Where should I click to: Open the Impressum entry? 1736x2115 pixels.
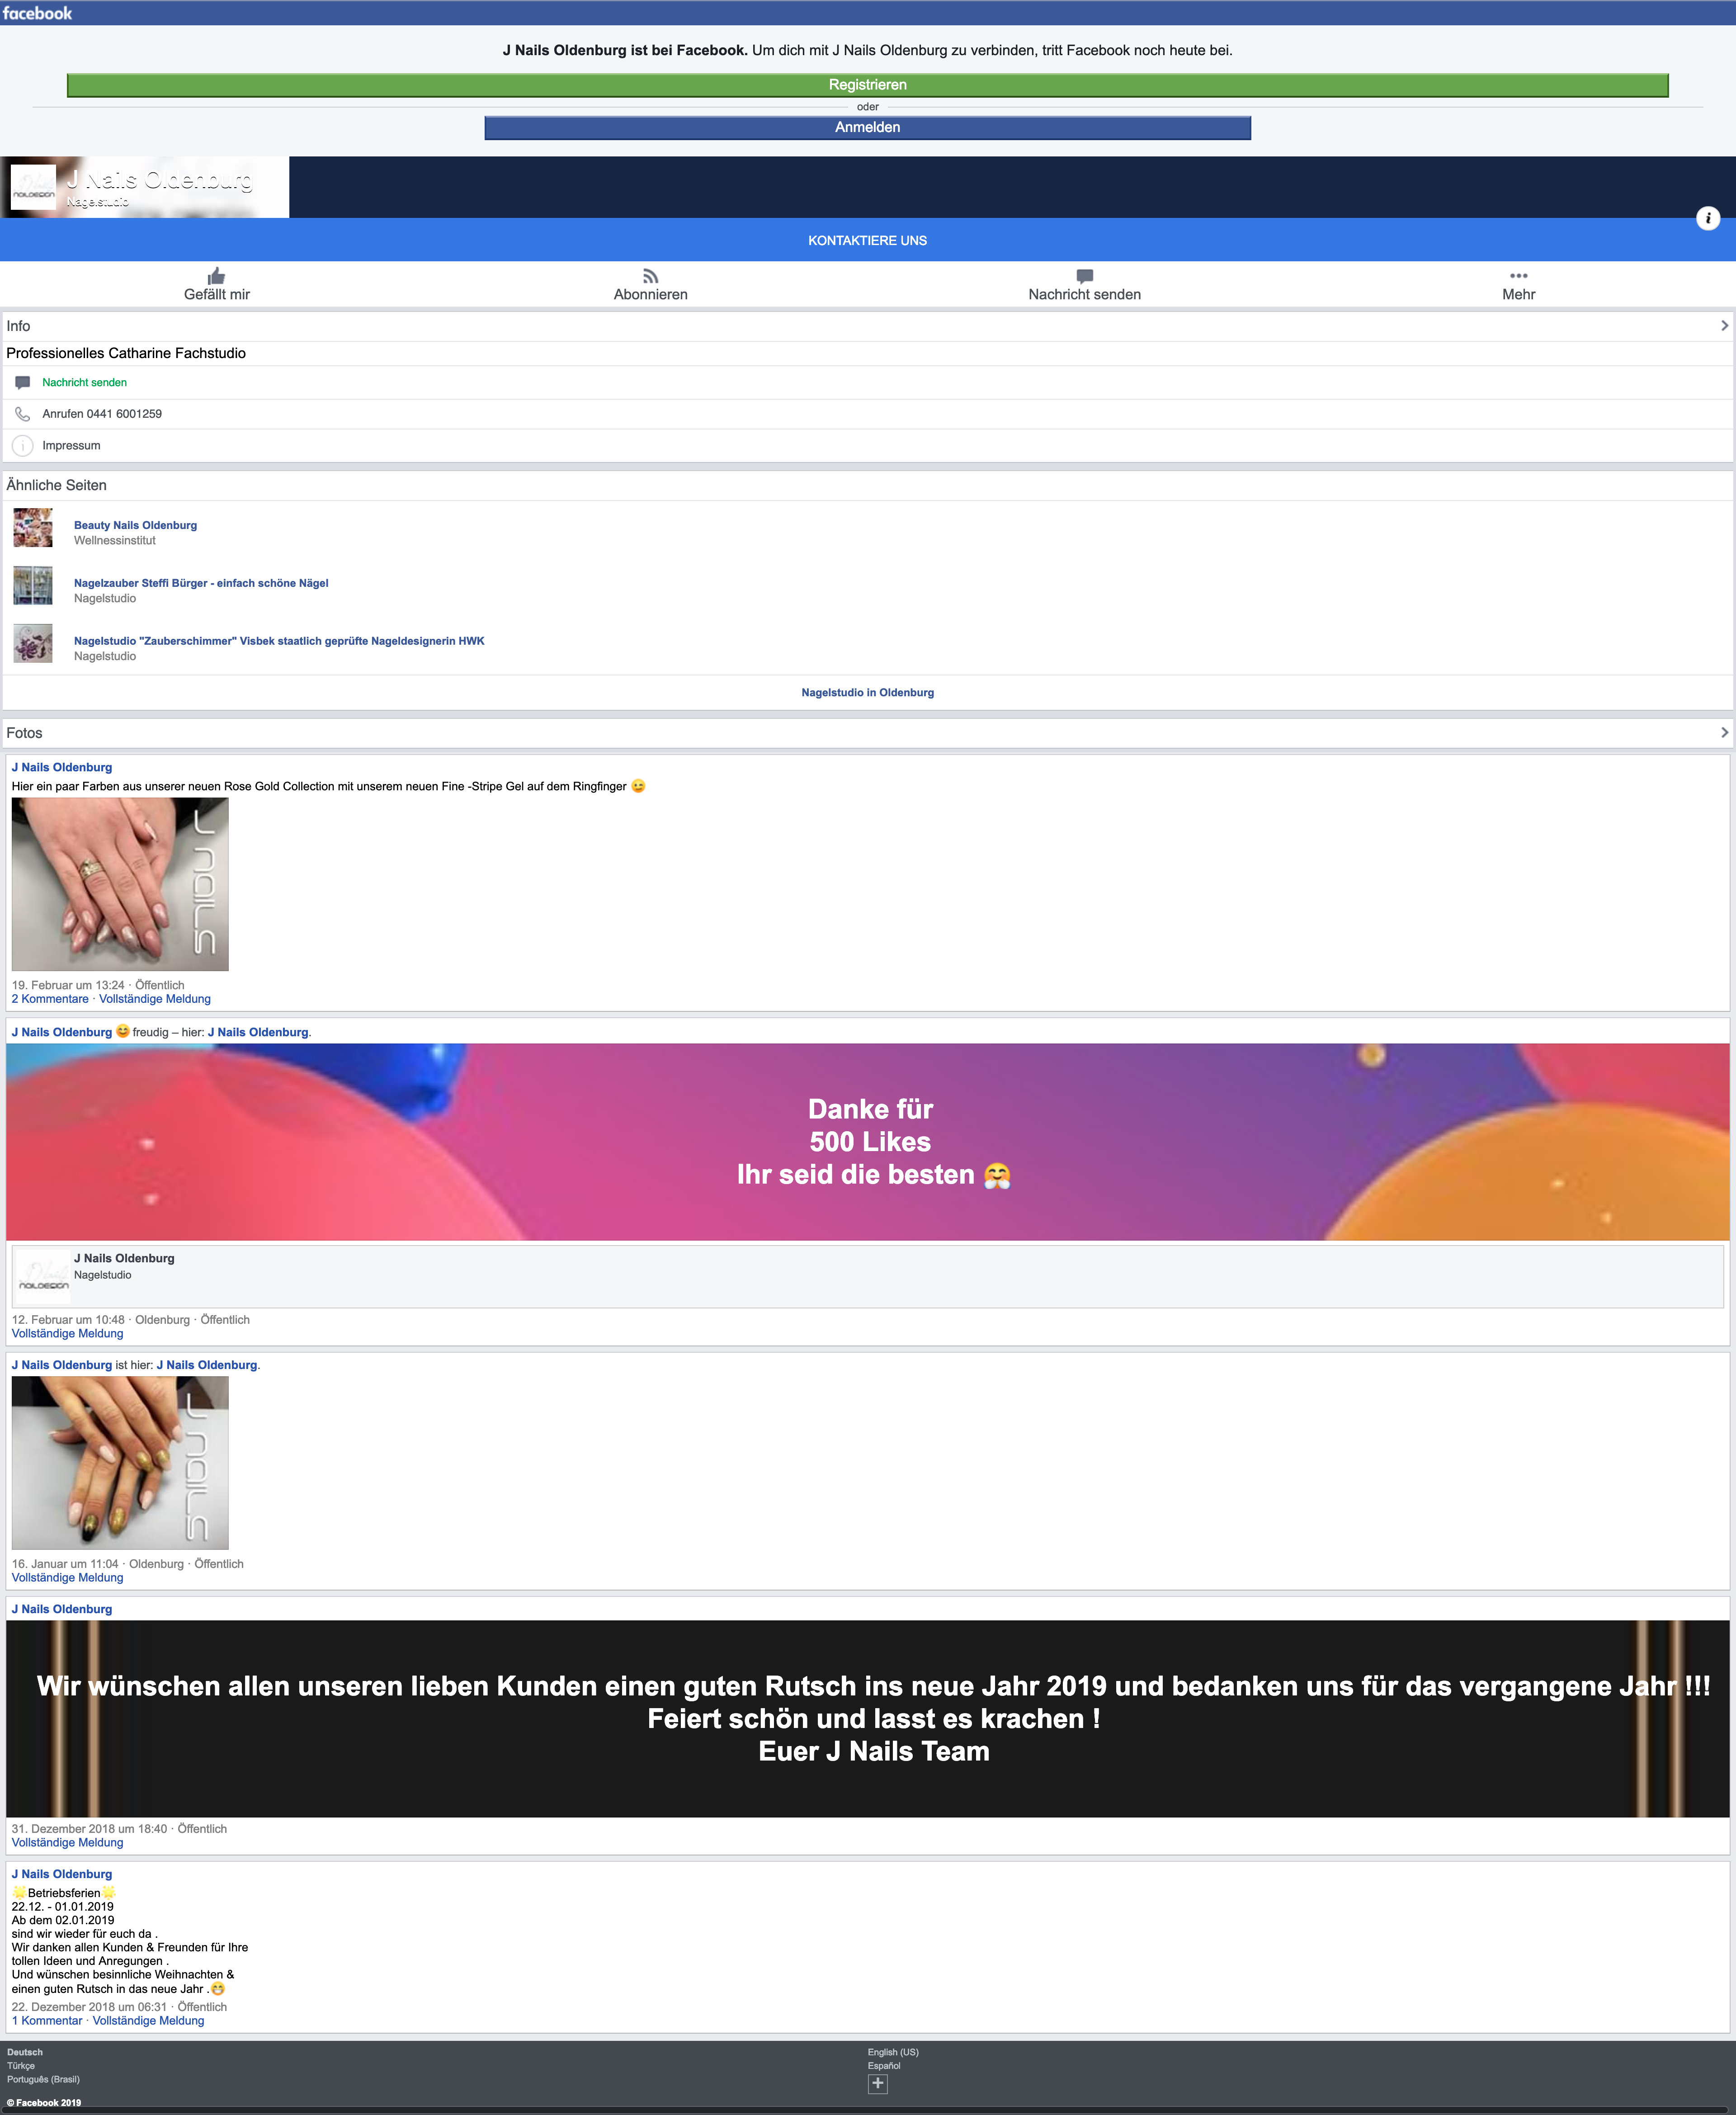tap(71, 446)
